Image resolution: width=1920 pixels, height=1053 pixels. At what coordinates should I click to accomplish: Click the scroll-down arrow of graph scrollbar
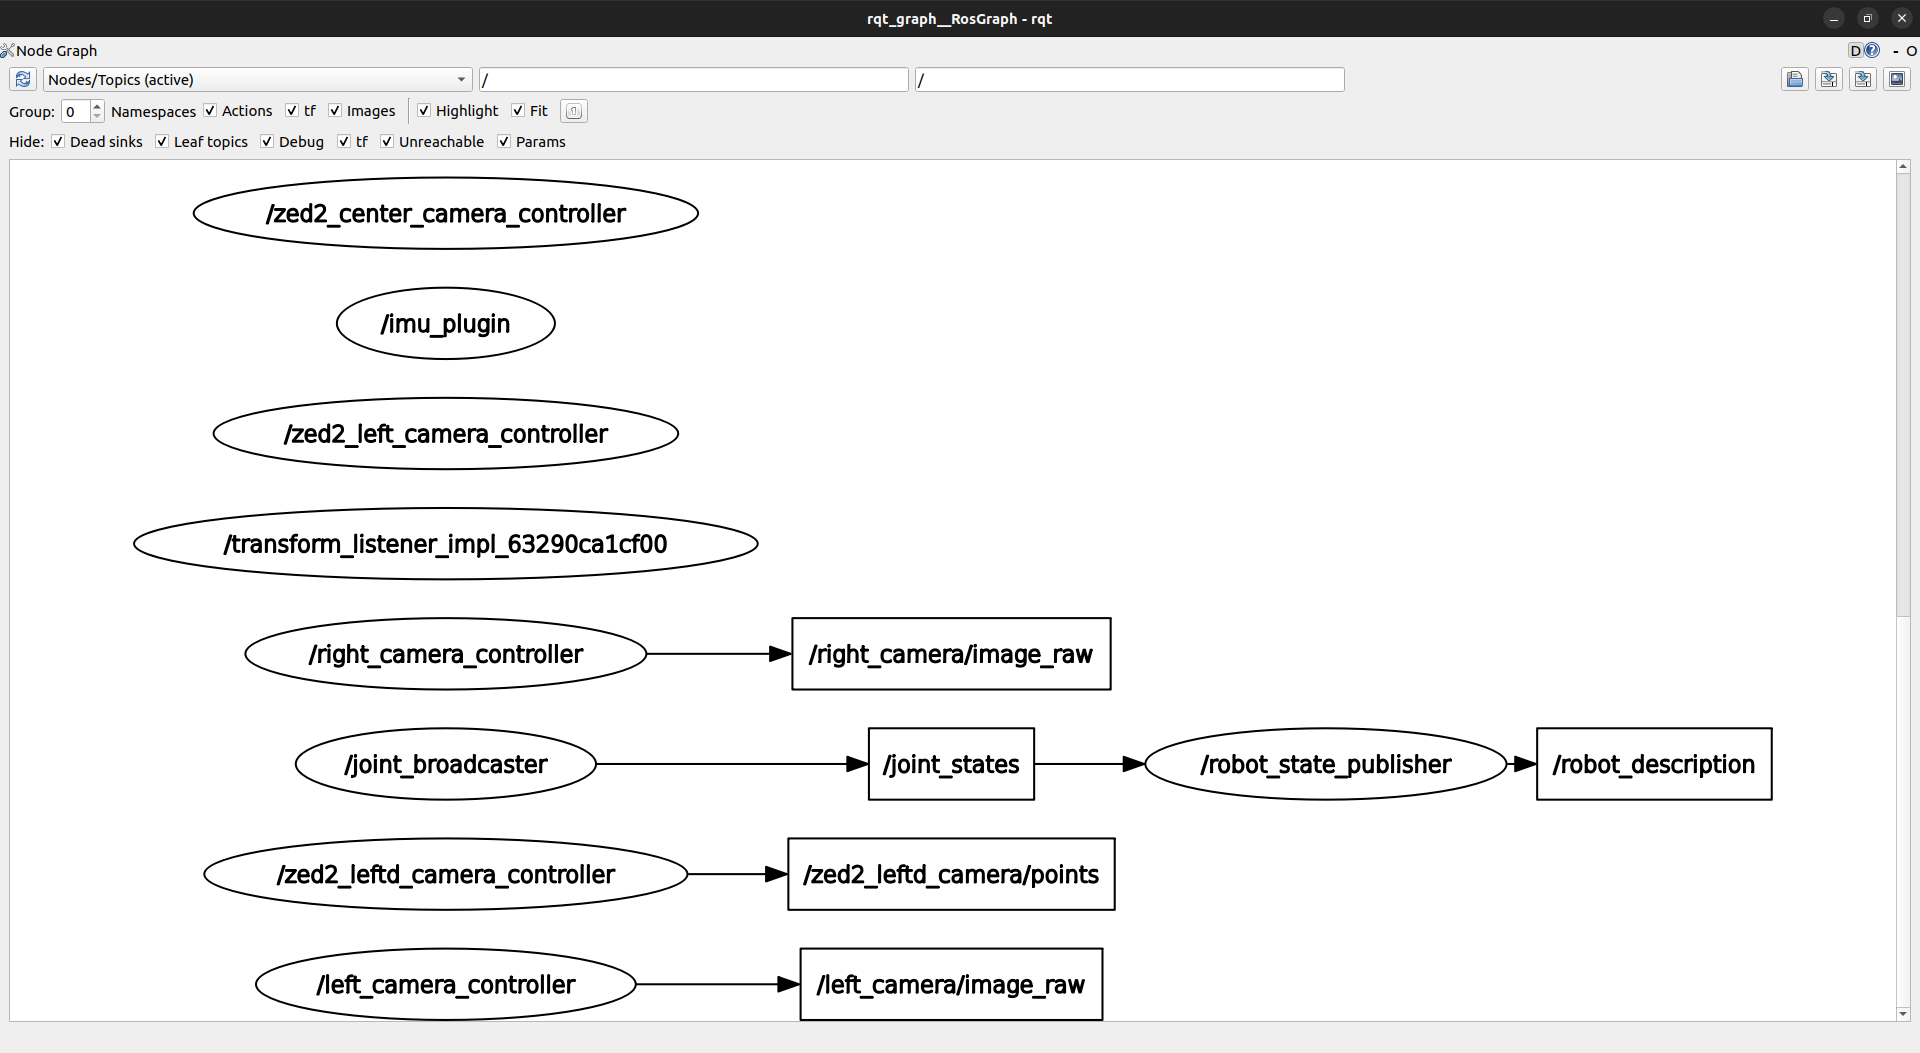tap(1903, 1014)
